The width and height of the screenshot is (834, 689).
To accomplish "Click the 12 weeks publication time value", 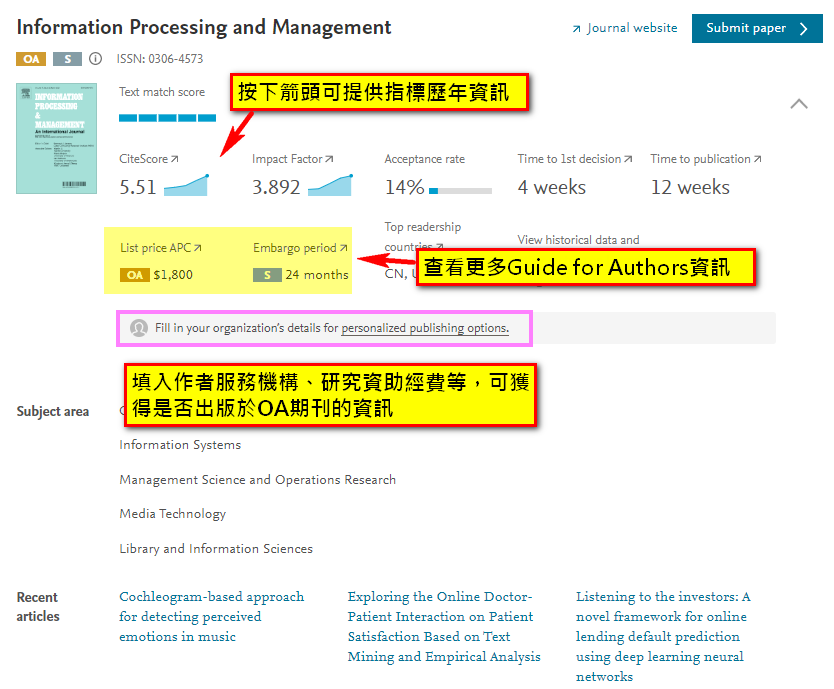I will click(690, 187).
